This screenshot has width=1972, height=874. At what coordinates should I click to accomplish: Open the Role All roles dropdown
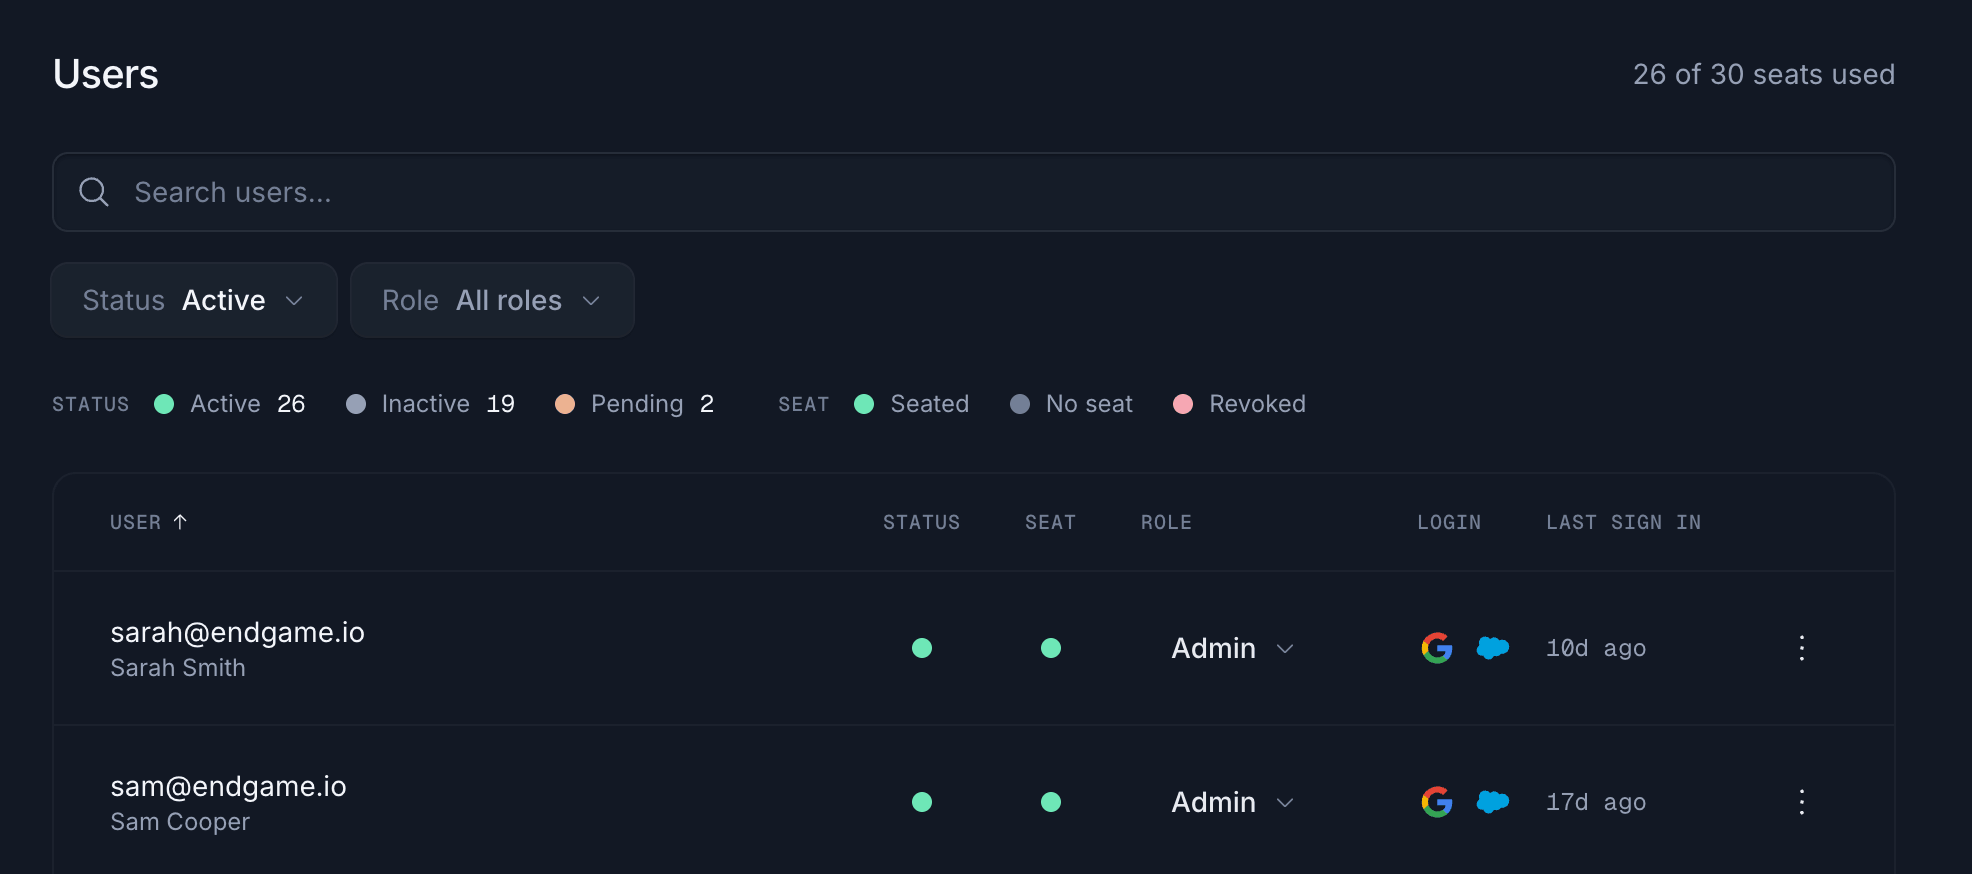[492, 300]
